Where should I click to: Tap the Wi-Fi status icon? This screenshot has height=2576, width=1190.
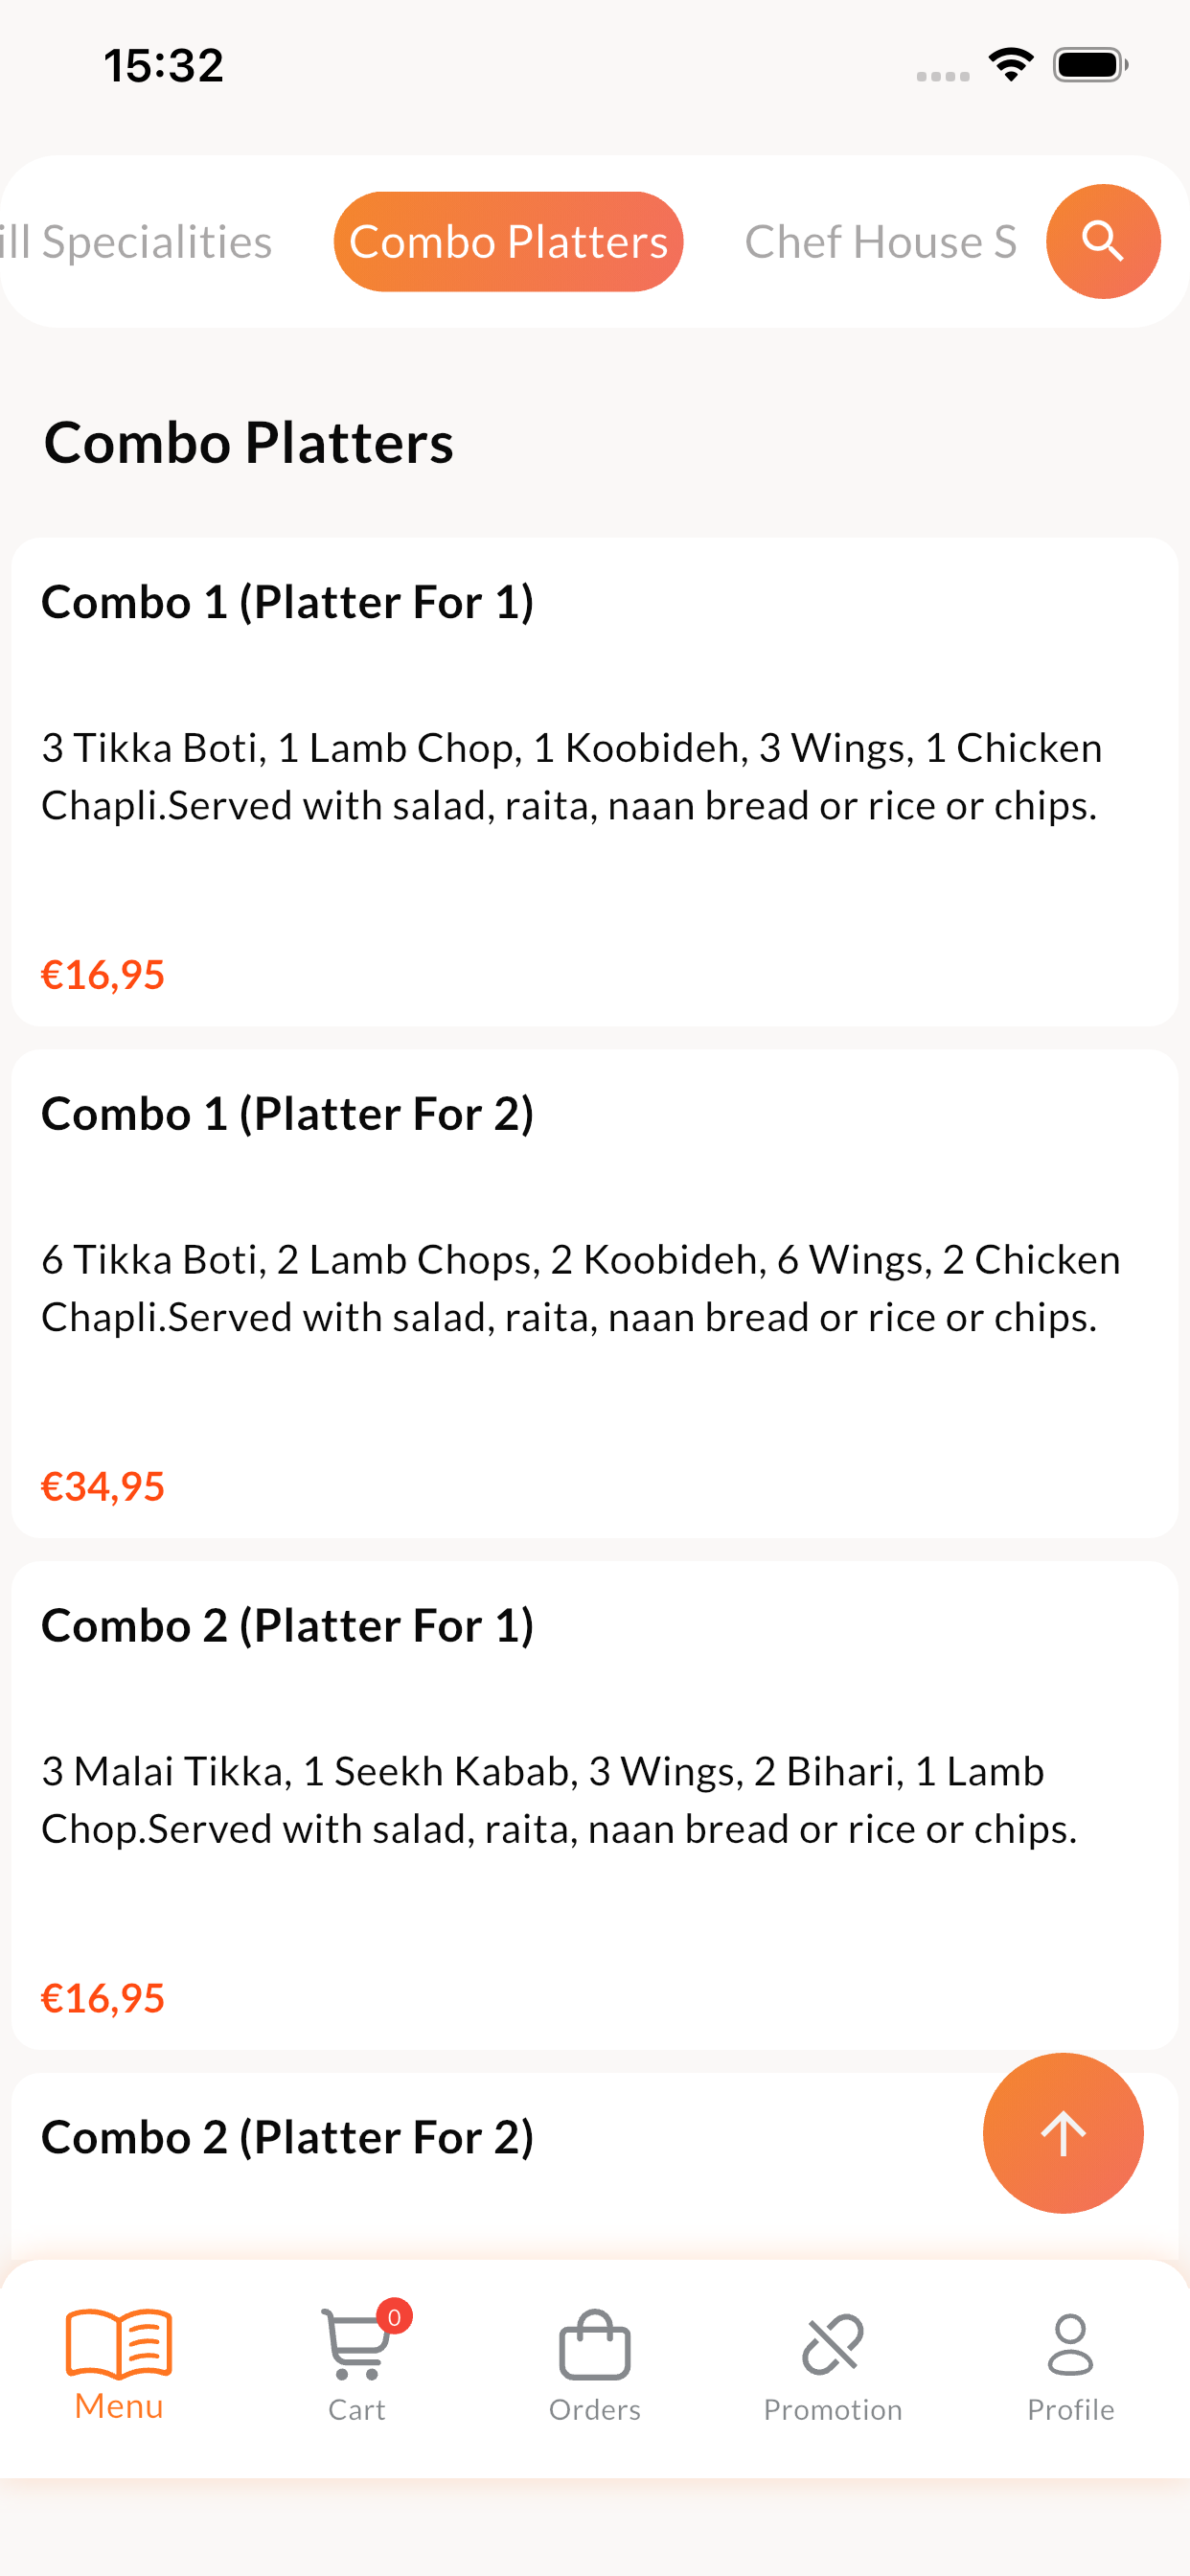(x=1010, y=65)
